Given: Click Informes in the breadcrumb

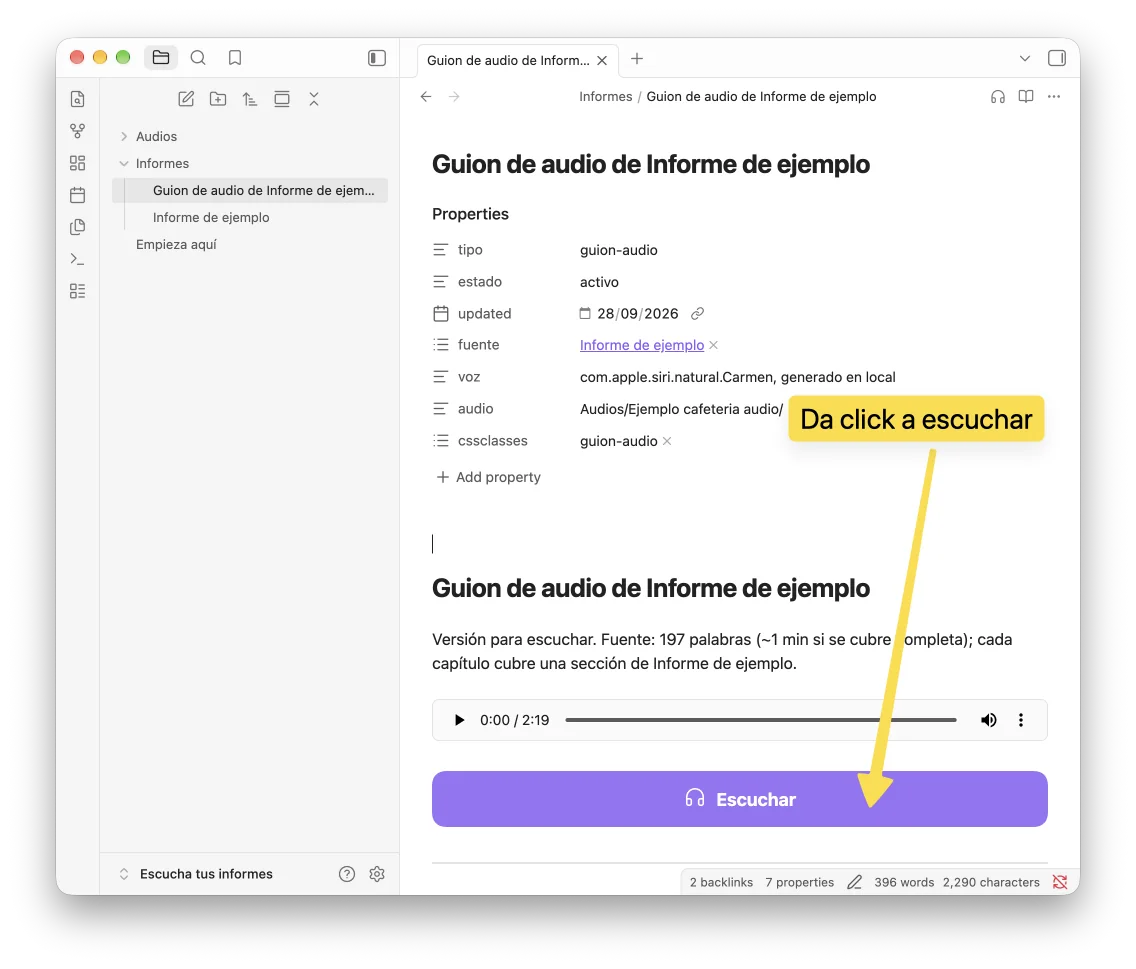Looking at the screenshot, I should (606, 96).
